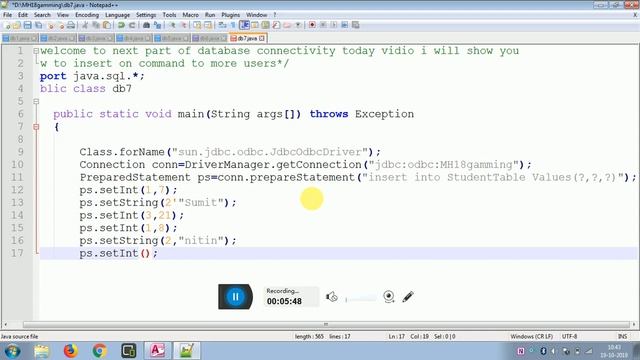Click the recorder's webcam icon
The width and height of the screenshot is (640, 360).
389,297
